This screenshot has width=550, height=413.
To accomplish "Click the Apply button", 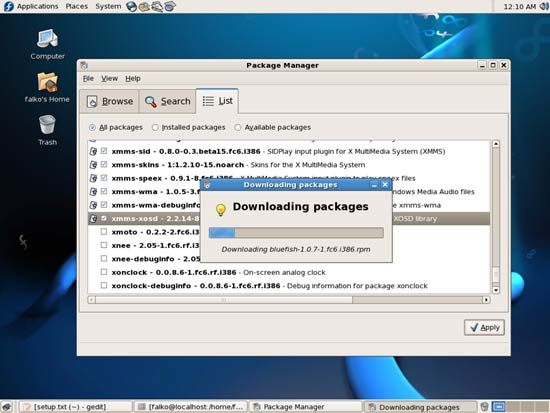I will 484,327.
